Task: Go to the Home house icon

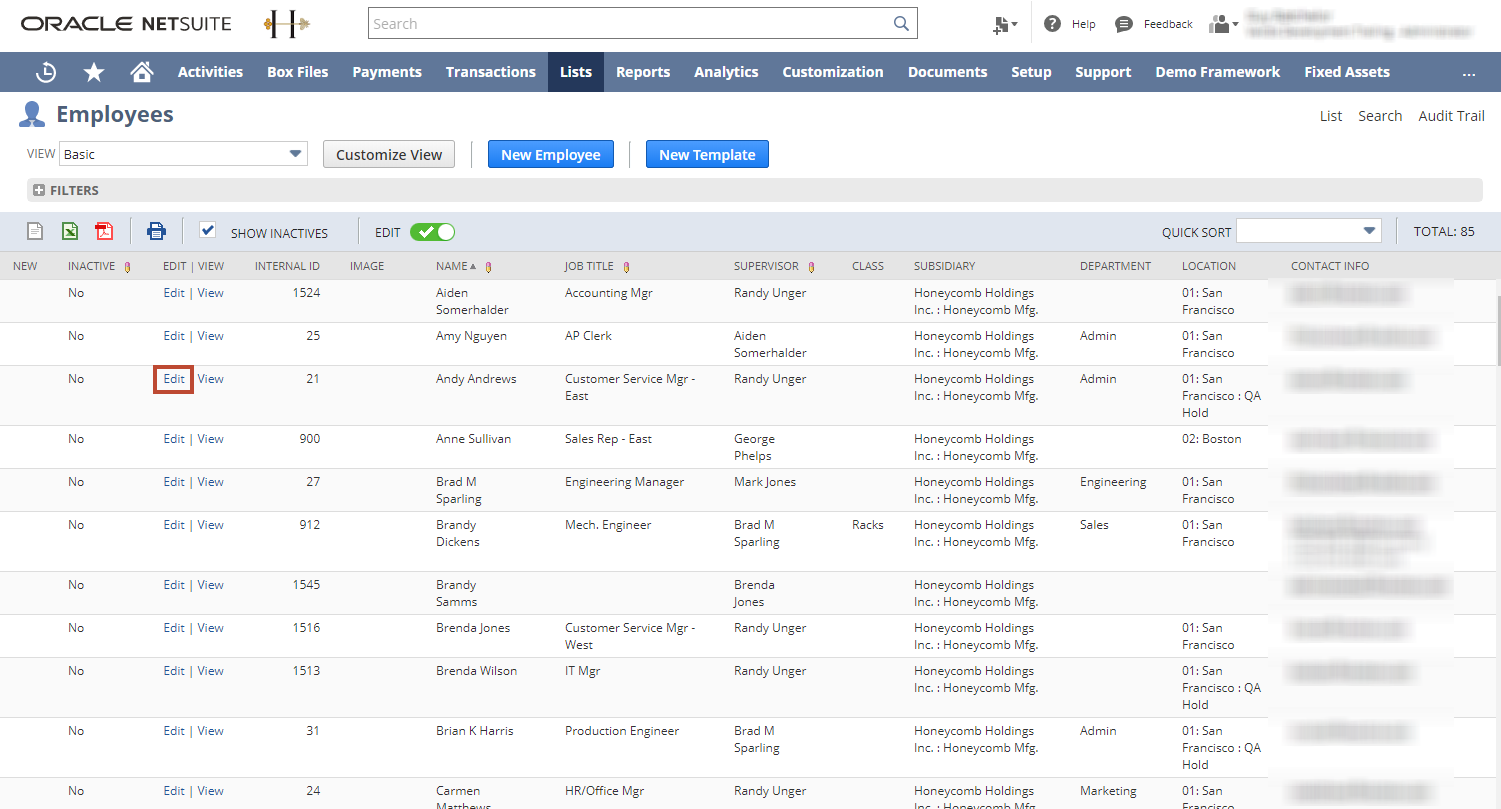Action: 142,72
